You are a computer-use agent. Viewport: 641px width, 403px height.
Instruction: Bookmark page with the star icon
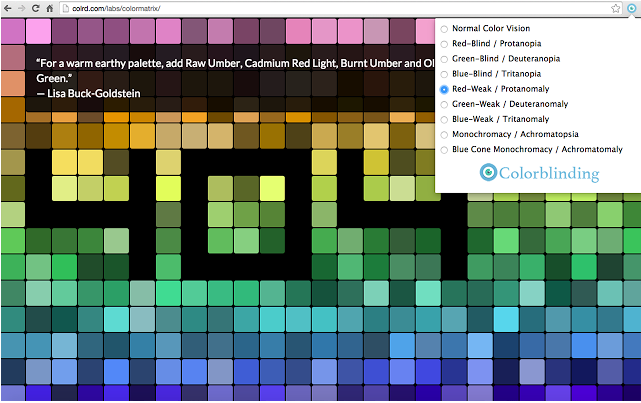point(615,8)
